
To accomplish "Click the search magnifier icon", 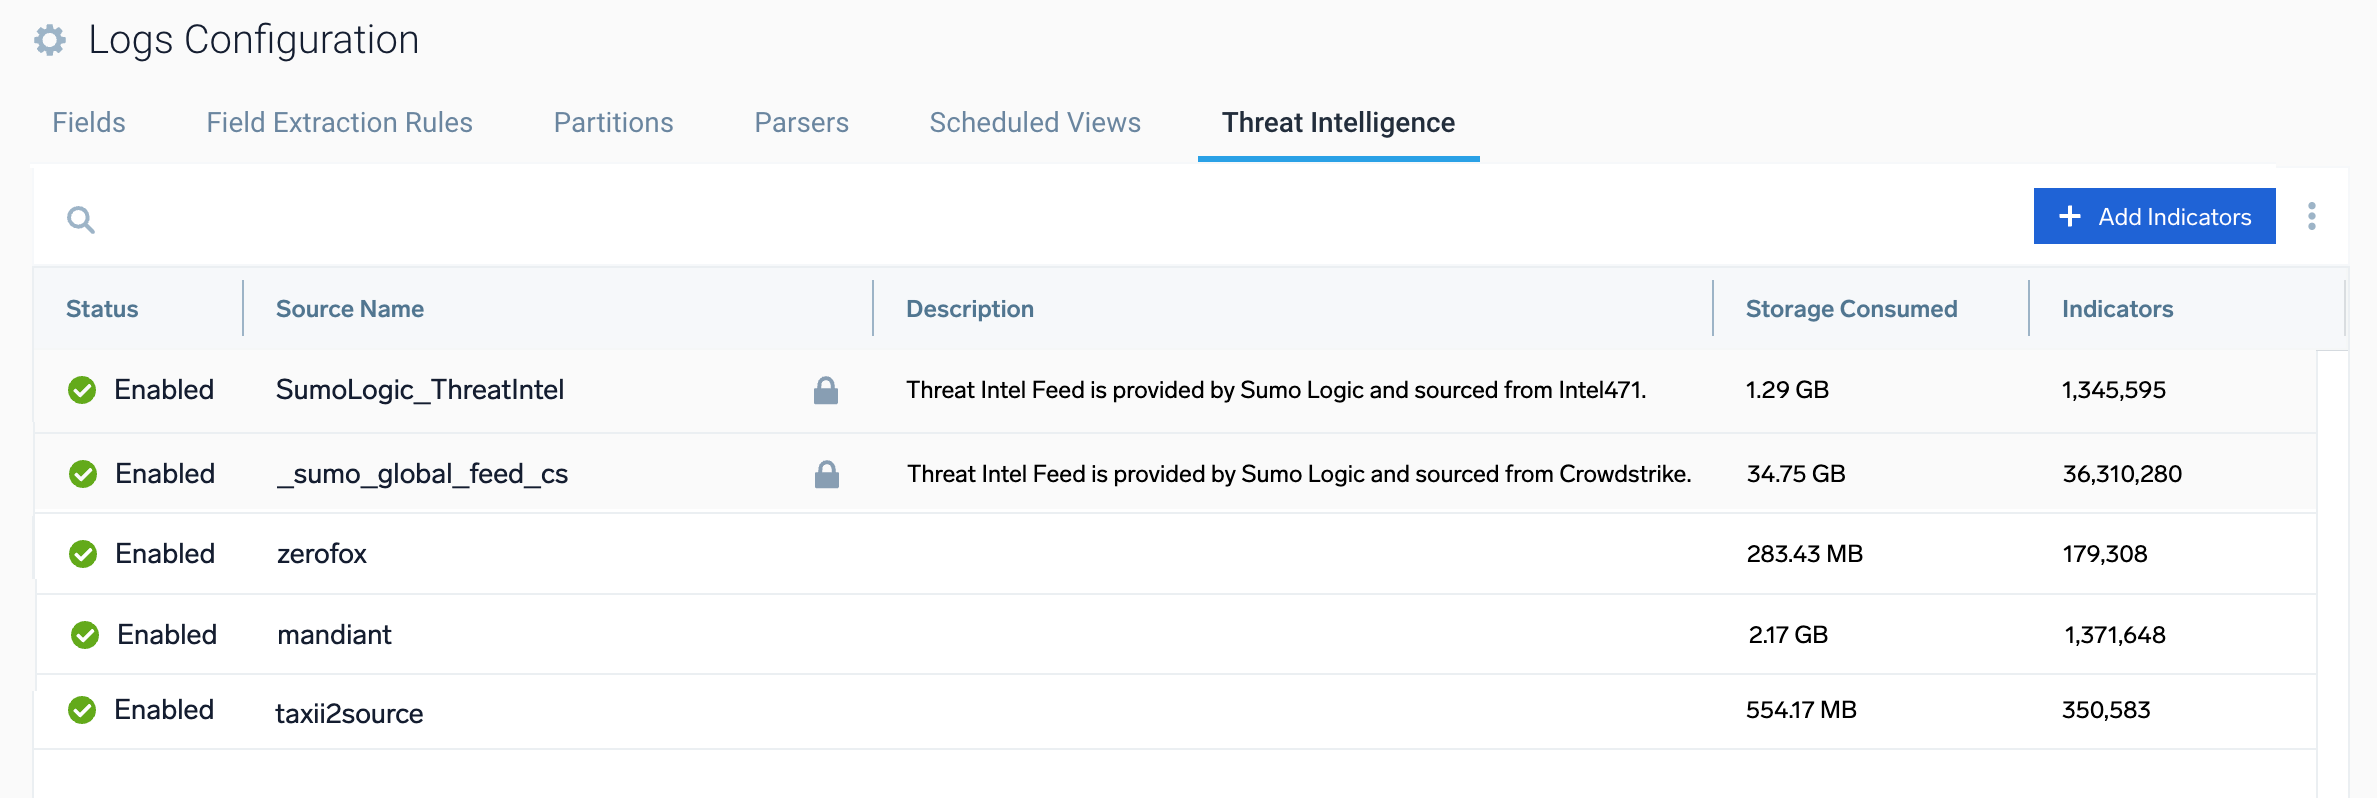I will (x=81, y=219).
